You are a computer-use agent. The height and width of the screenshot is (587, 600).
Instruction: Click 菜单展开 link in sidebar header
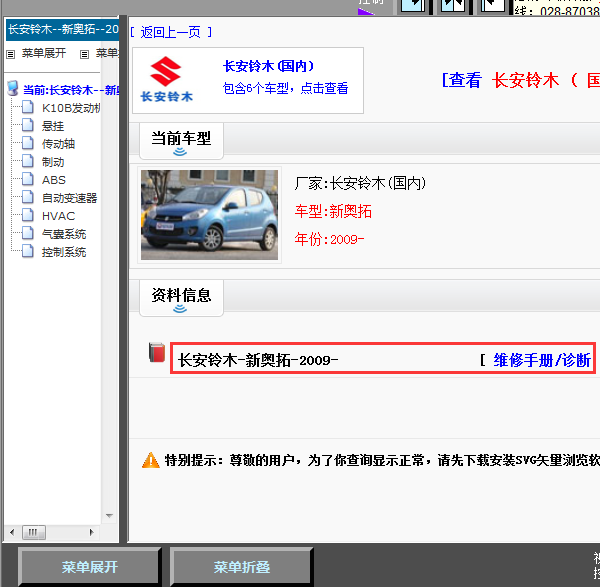[x=44, y=53]
